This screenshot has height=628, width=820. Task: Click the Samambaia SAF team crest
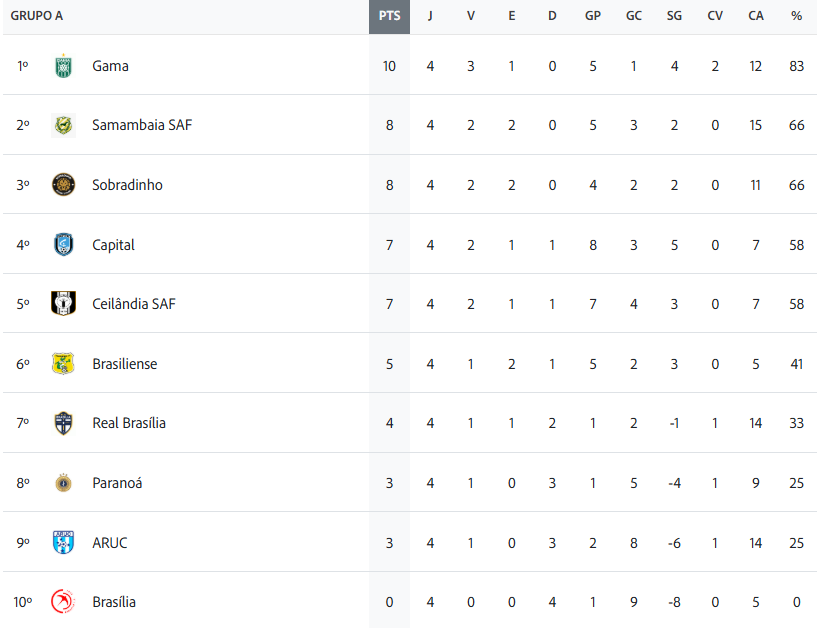pos(63,125)
